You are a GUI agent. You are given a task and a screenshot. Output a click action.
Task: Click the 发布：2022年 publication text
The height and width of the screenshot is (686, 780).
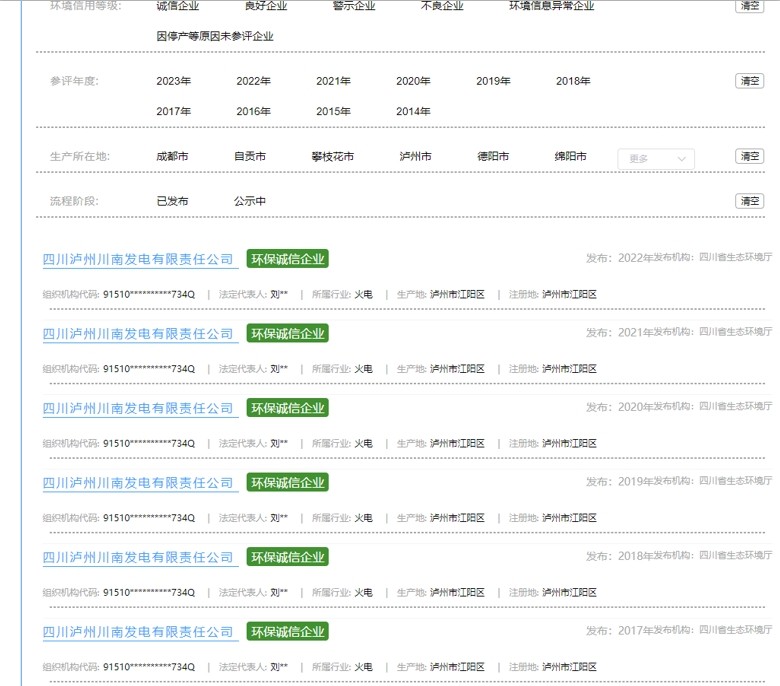coord(619,258)
